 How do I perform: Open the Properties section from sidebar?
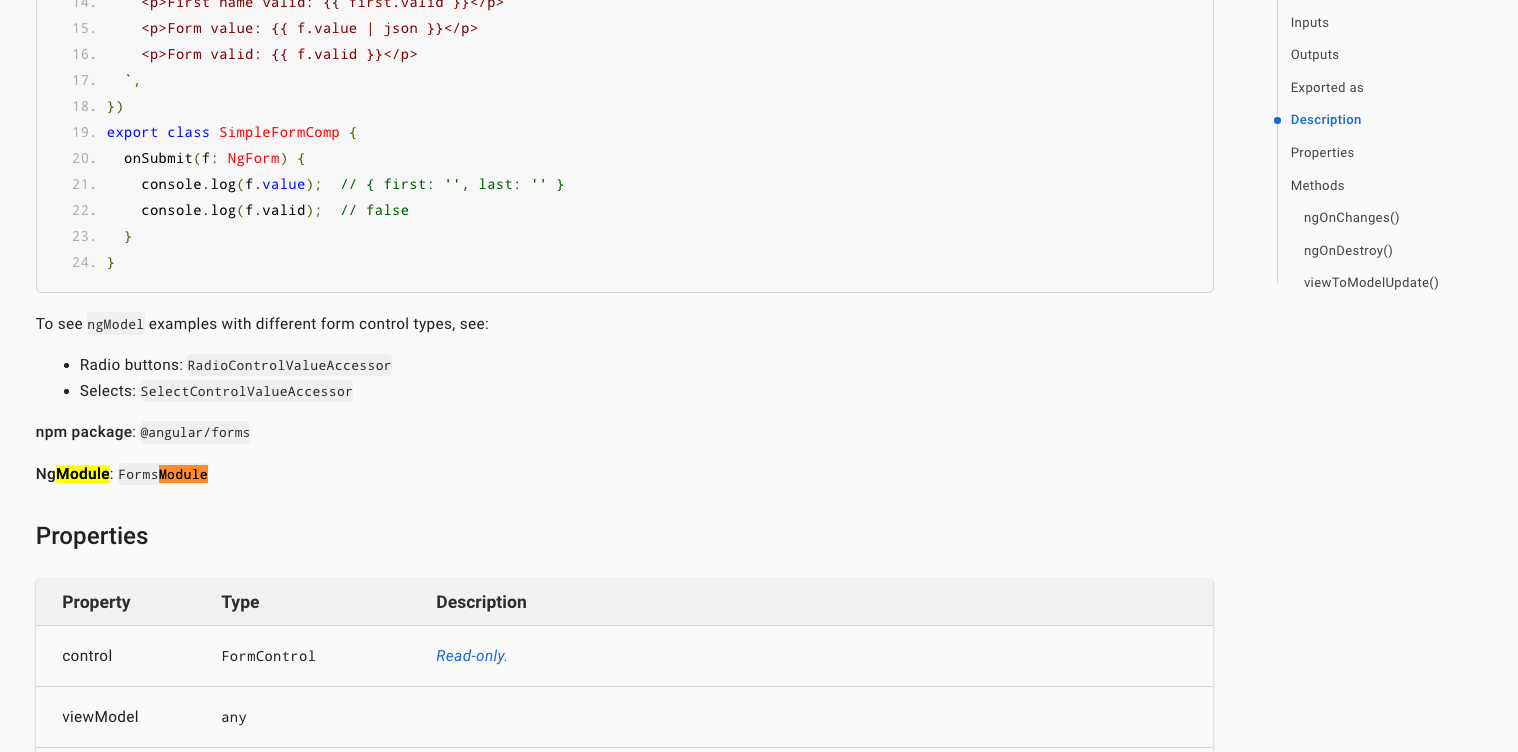[1322, 152]
